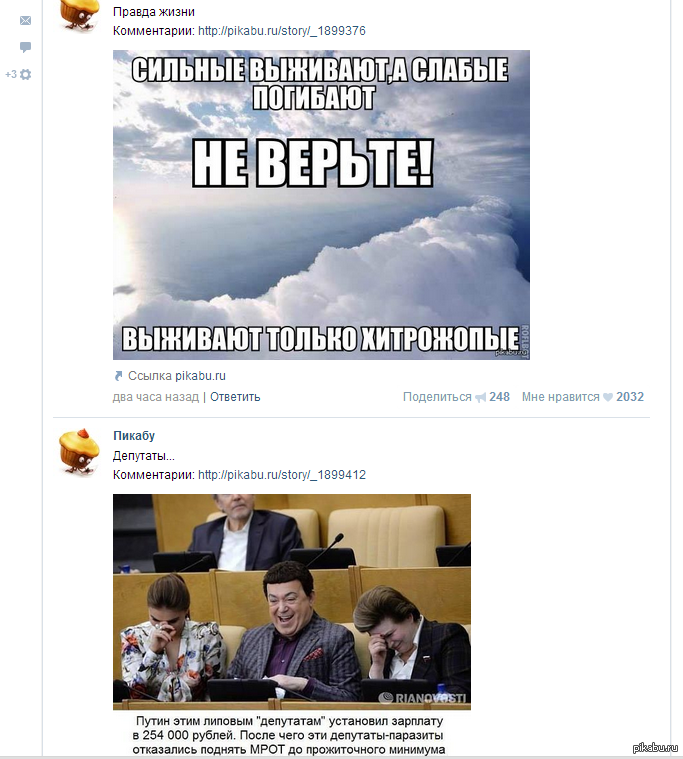
Task: Open link pikabu.ru/story/_1899412
Action: click(x=282, y=475)
